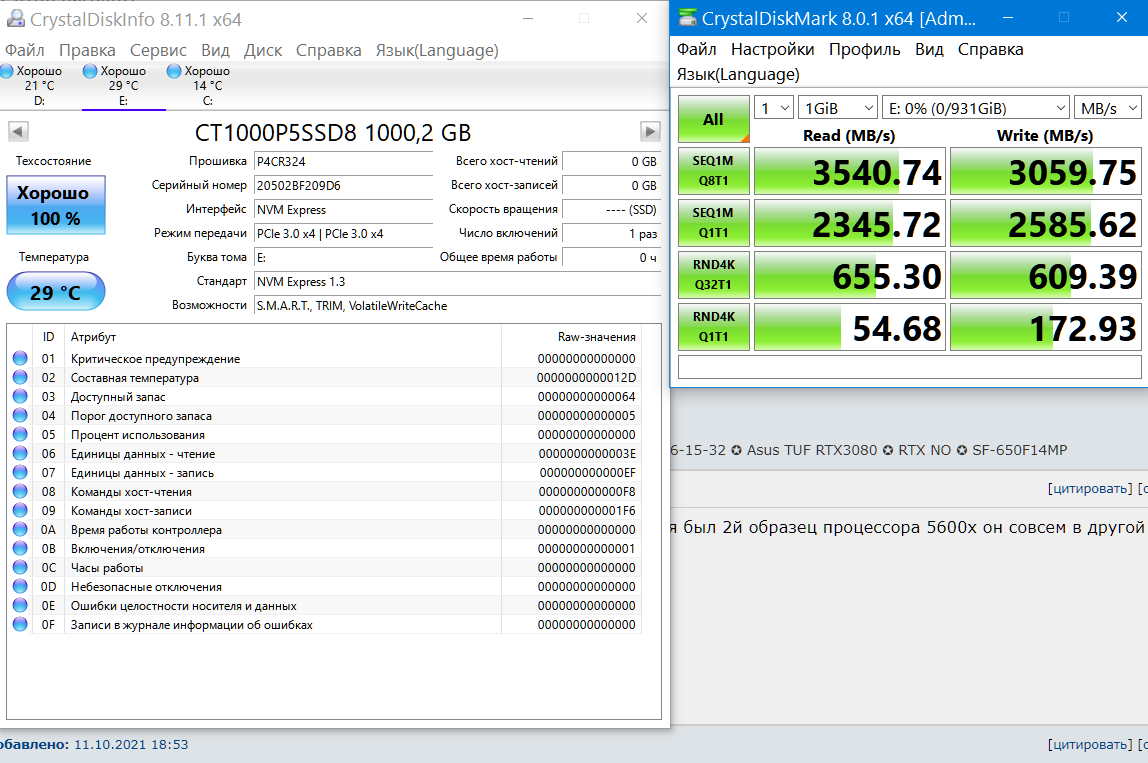Select row Составная температура
The image size is (1148, 763).
(324, 378)
